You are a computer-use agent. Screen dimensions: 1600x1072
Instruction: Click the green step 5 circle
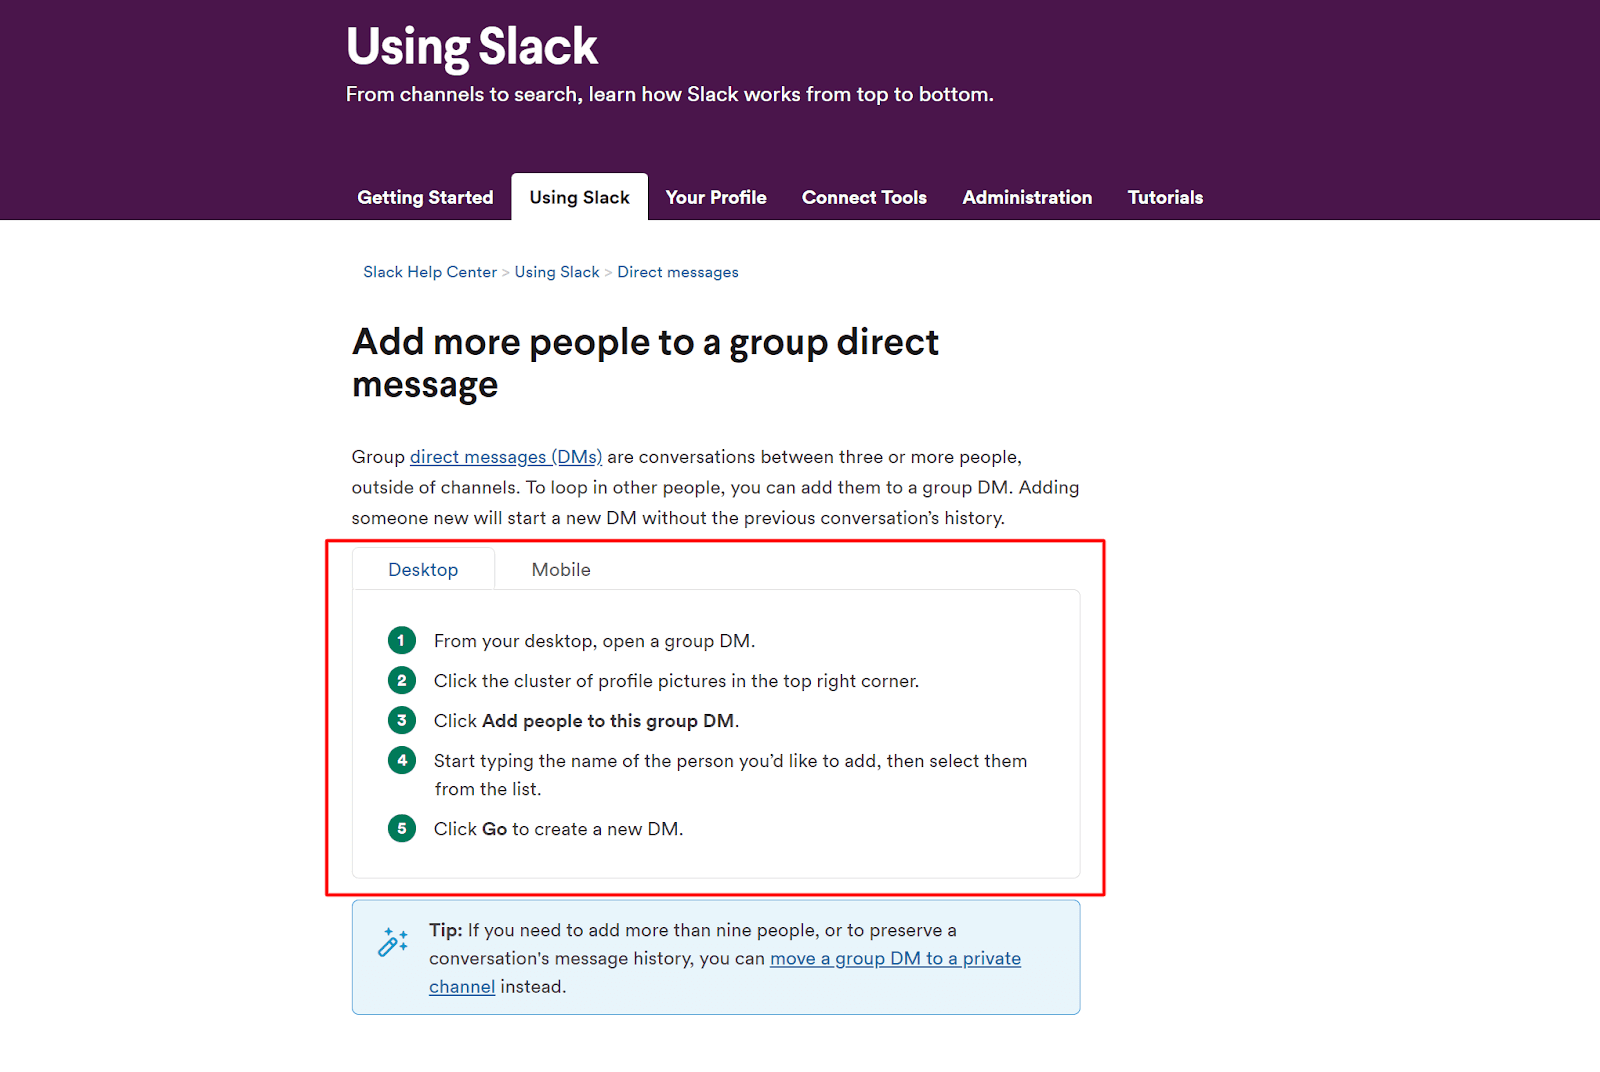[401, 828]
